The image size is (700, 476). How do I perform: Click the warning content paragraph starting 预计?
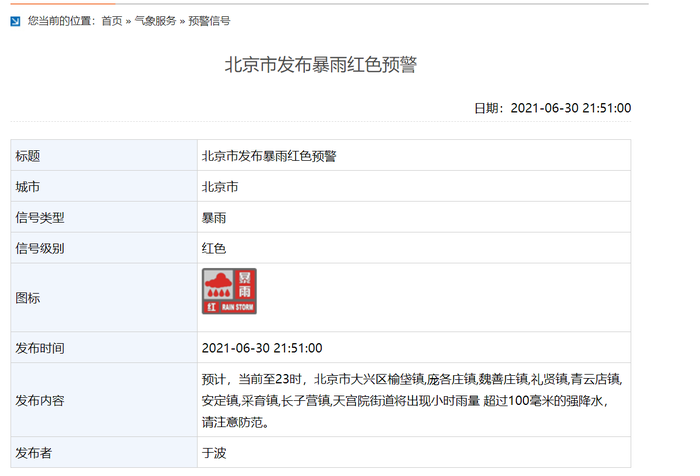[412, 400]
